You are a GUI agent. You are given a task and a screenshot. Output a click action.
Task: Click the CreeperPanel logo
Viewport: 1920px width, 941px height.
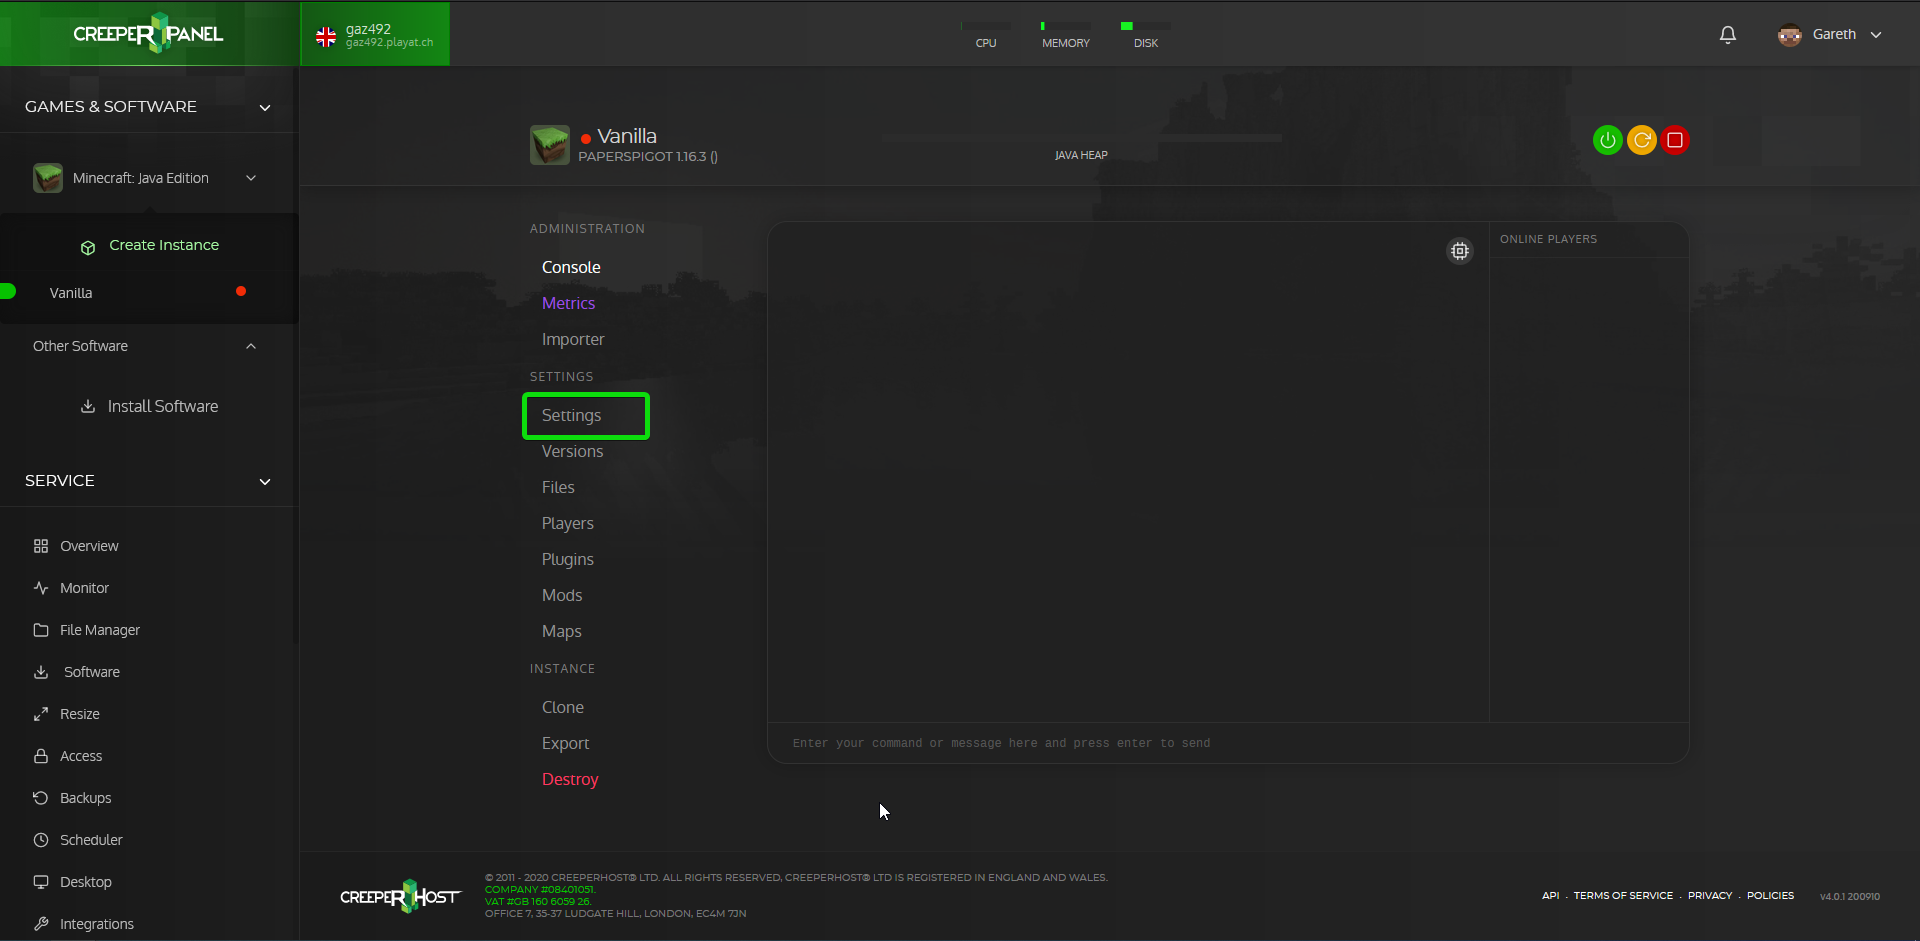click(x=148, y=33)
